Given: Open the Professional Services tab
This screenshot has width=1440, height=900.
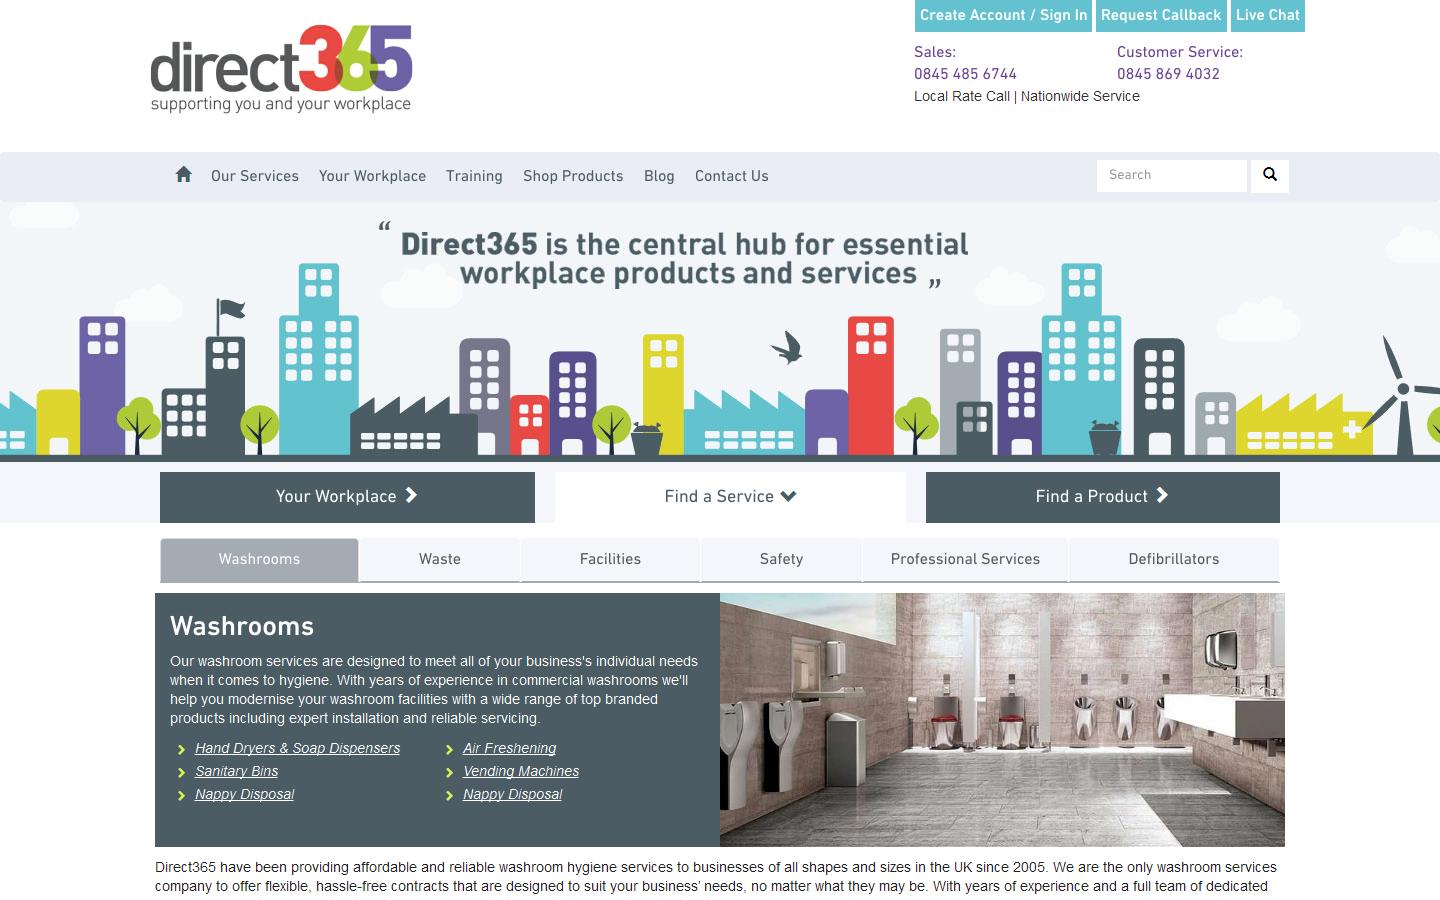Looking at the screenshot, I should pyautogui.click(x=965, y=560).
